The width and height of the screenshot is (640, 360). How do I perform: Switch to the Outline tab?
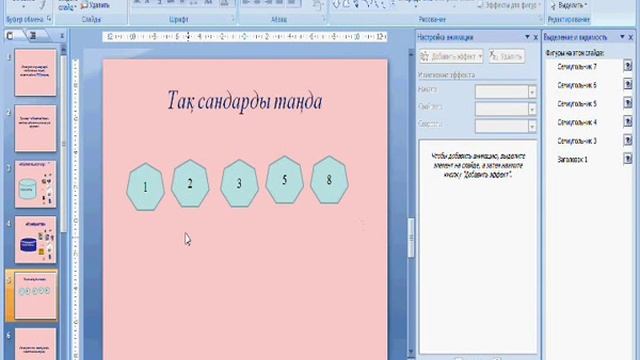coord(34,36)
